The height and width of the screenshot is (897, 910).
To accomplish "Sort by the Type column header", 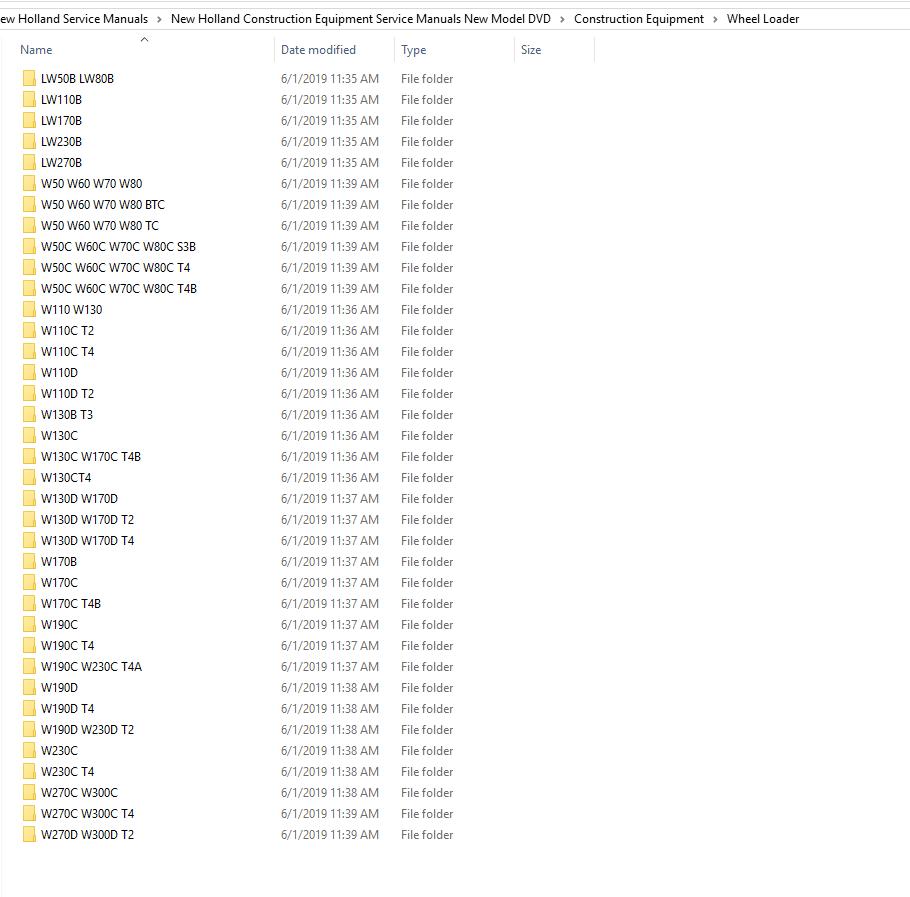I will [x=413, y=50].
